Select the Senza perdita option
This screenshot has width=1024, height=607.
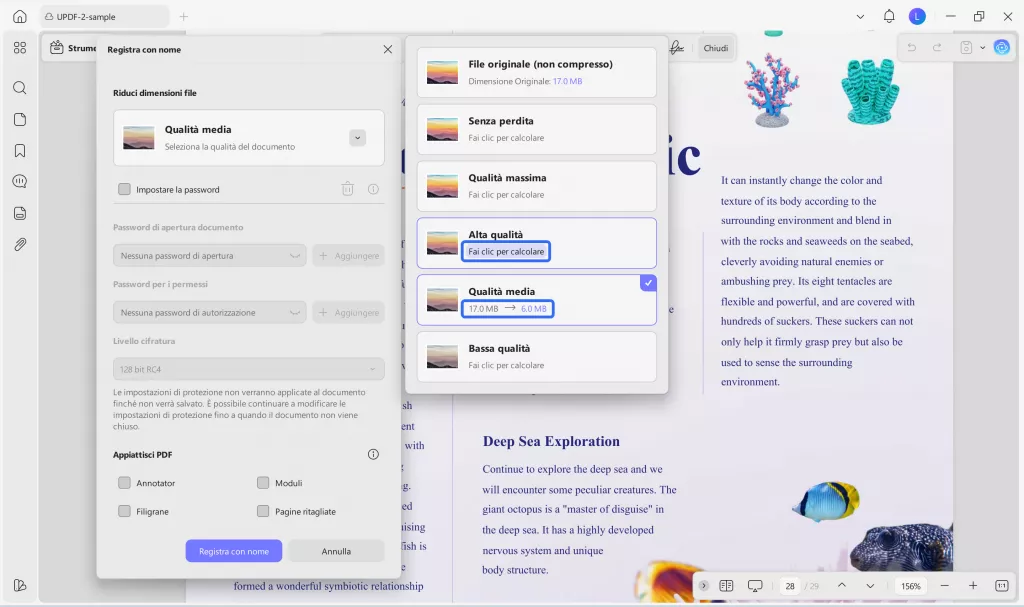click(537, 129)
